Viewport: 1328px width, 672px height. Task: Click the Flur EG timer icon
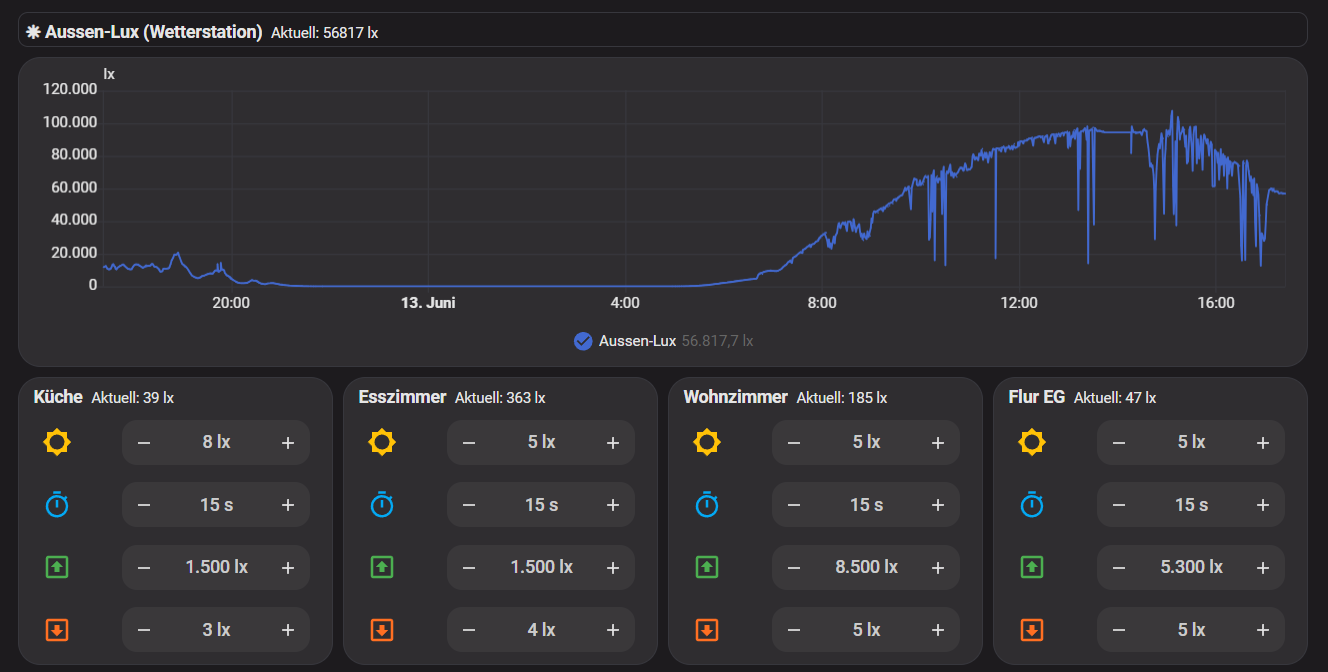[1032, 505]
